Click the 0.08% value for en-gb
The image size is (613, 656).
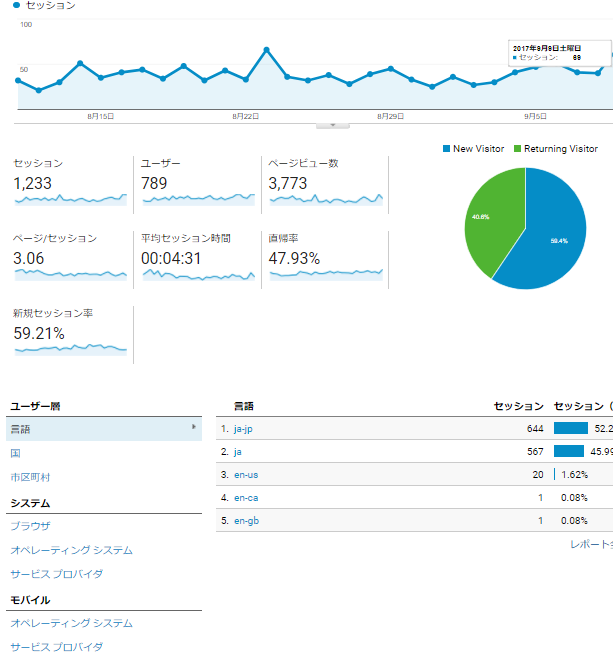tap(574, 521)
